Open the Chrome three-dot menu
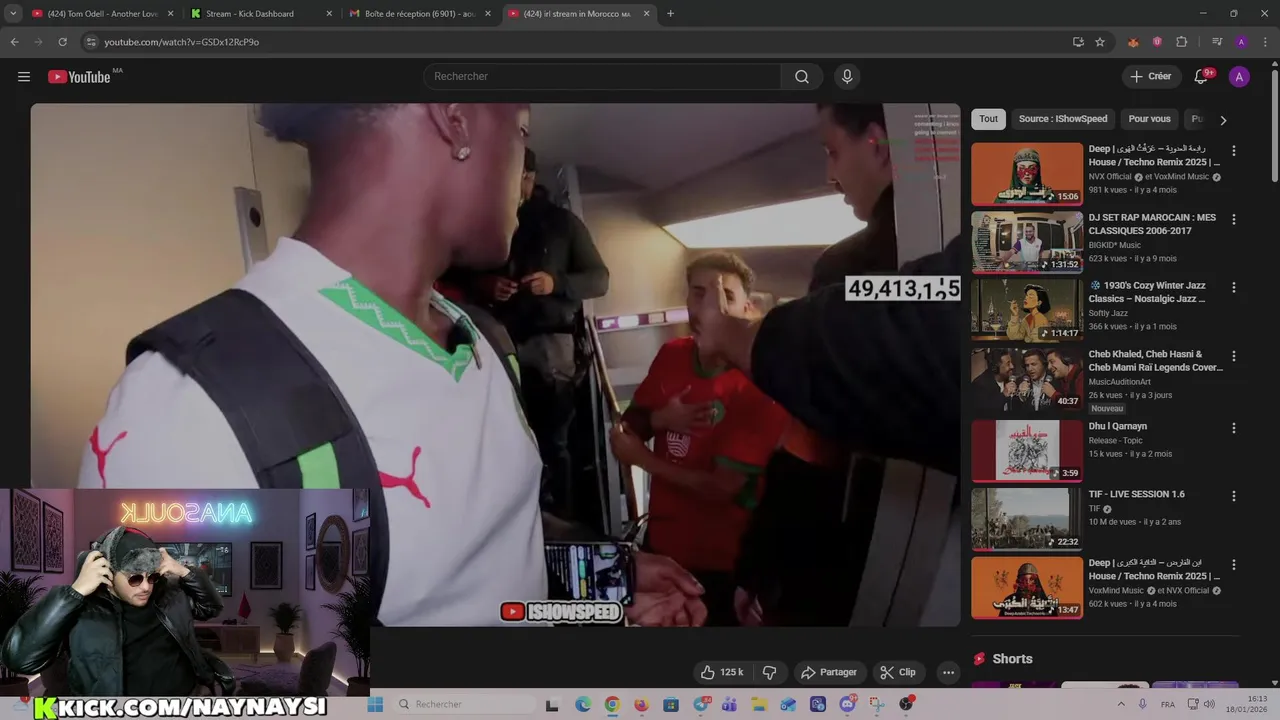This screenshot has height=720, width=1280. pos(1265,42)
